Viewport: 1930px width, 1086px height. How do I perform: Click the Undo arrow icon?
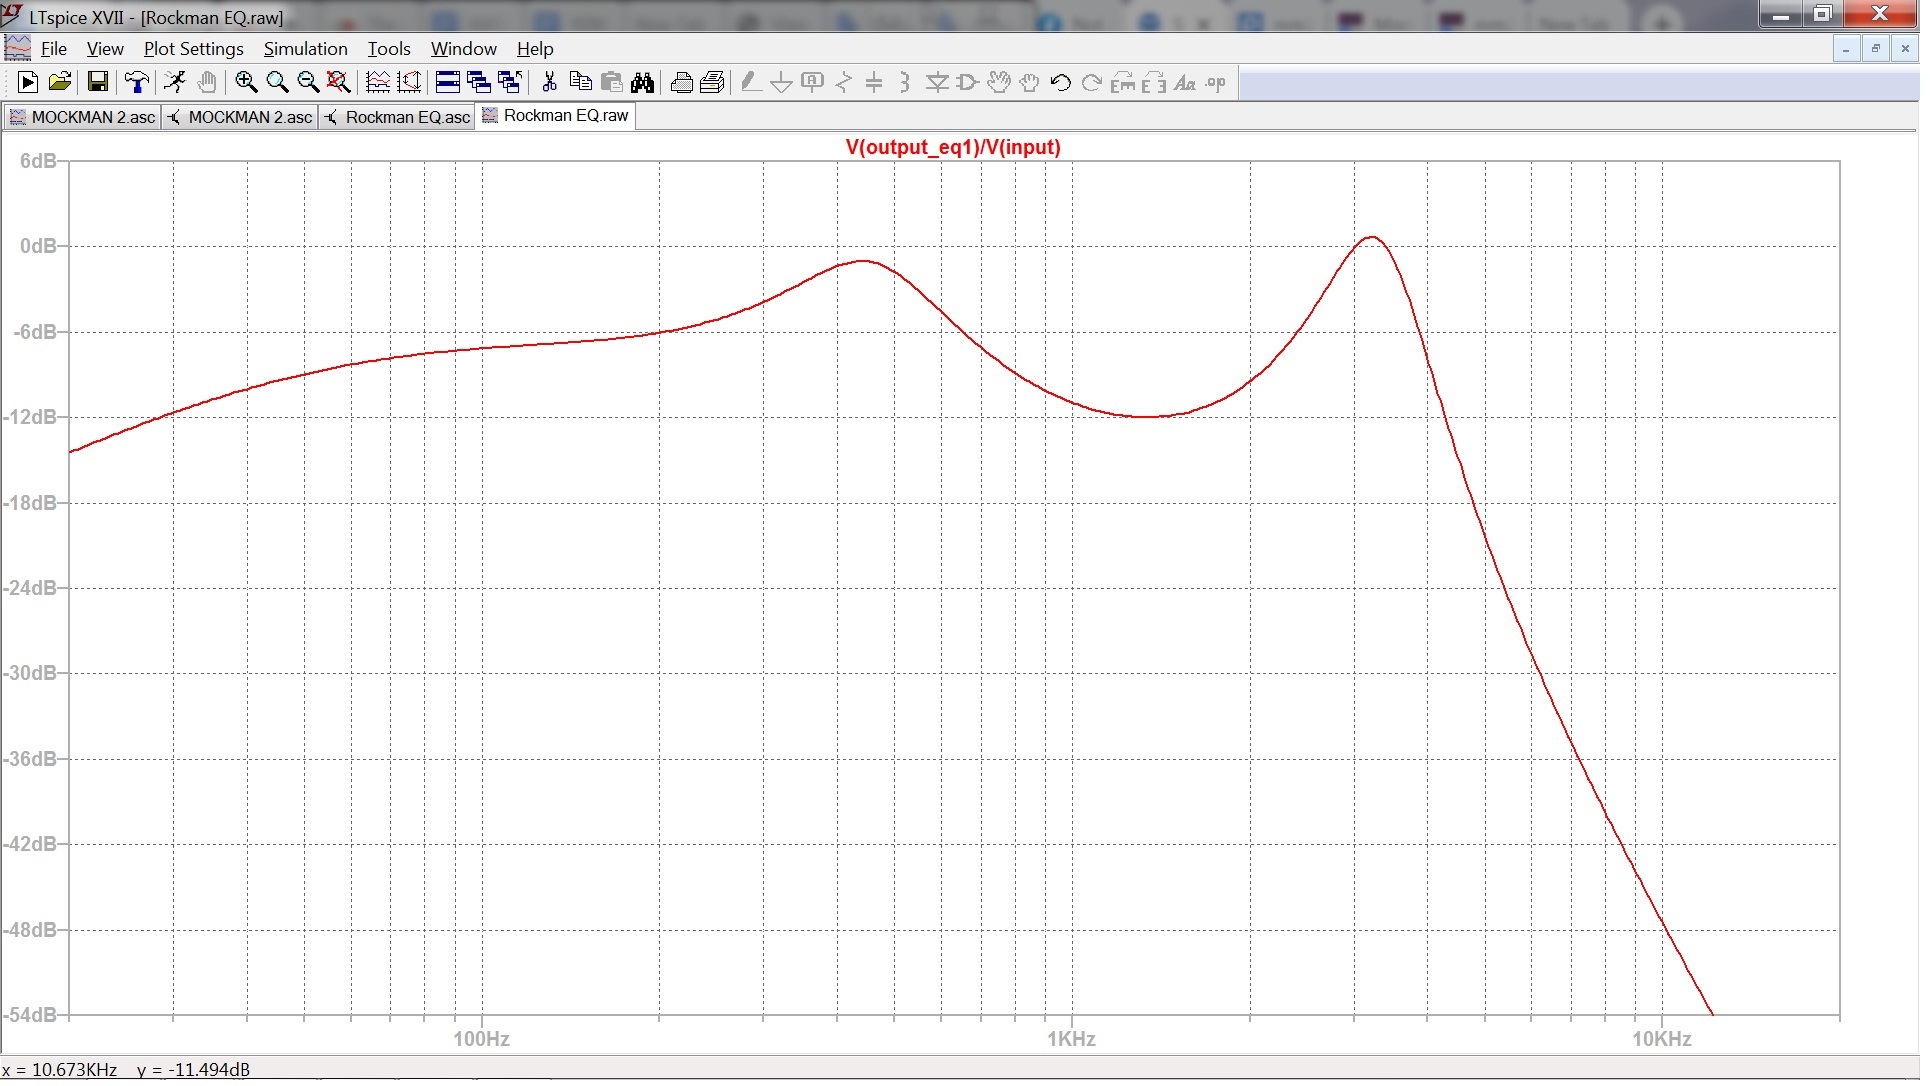(x=1061, y=83)
